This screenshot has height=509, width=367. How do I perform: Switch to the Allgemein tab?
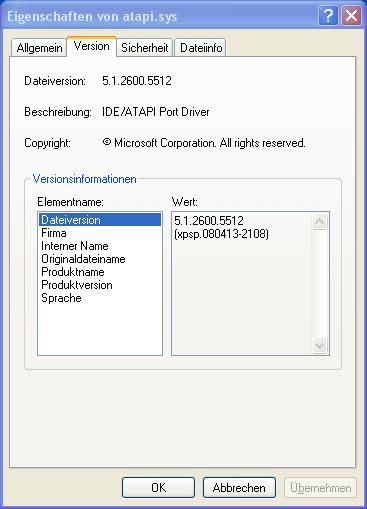coord(39,48)
